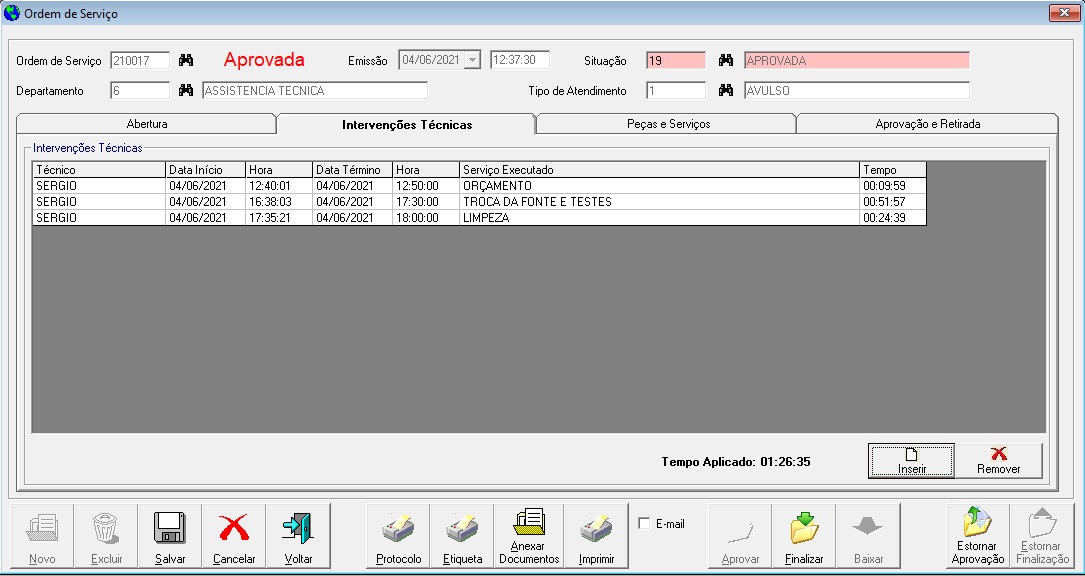Enable the E-mail checkbox
The width and height of the screenshot is (1085, 576).
(644, 524)
